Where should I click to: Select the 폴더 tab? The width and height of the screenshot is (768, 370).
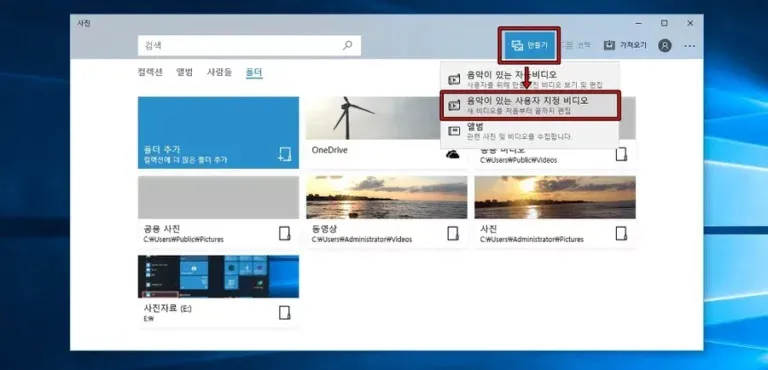(254, 73)
